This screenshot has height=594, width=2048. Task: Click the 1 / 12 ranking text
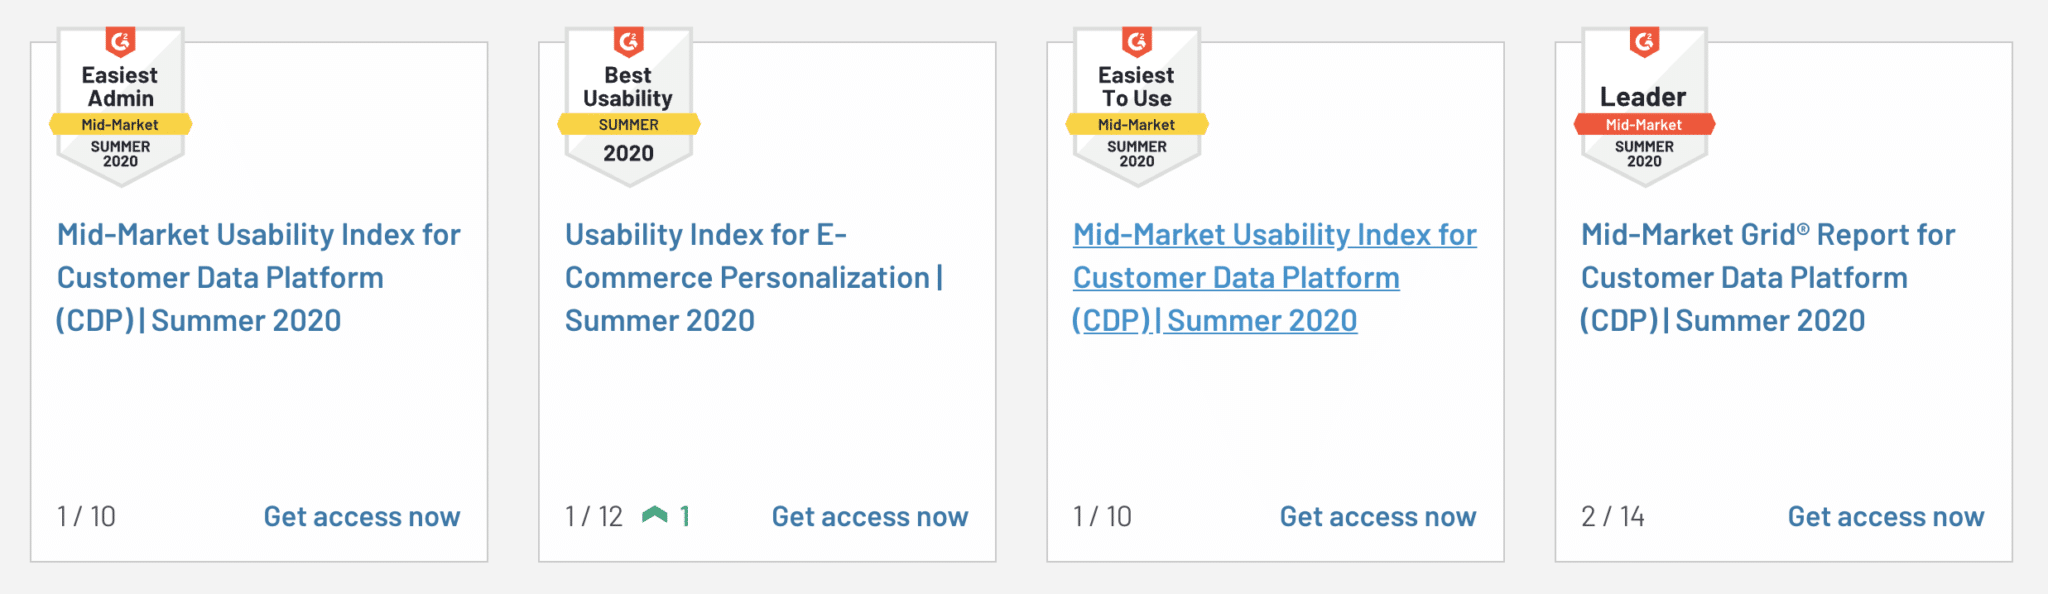594,516
